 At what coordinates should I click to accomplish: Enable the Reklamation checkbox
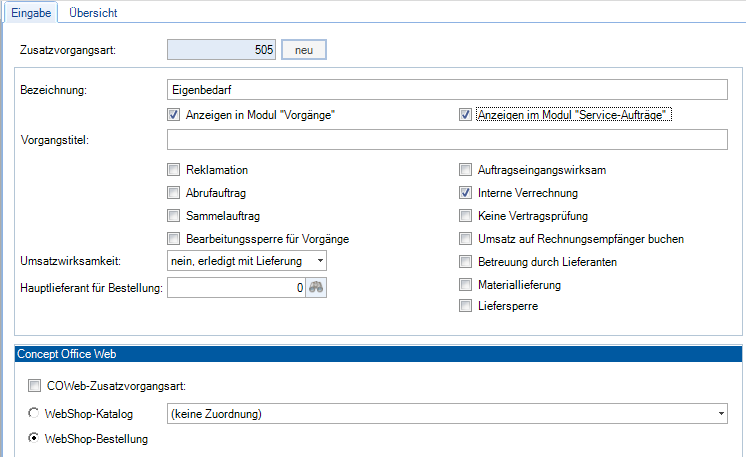pos(174,170)
